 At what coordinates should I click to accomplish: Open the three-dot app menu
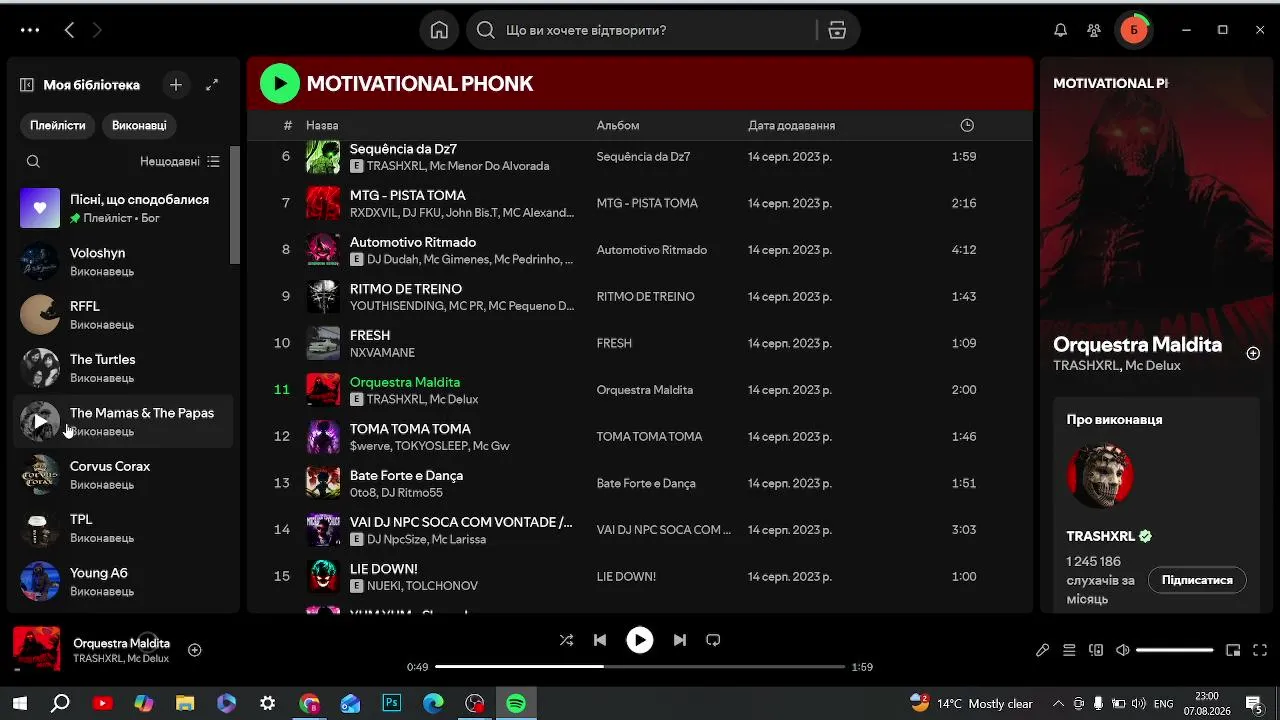click(30, 30)
